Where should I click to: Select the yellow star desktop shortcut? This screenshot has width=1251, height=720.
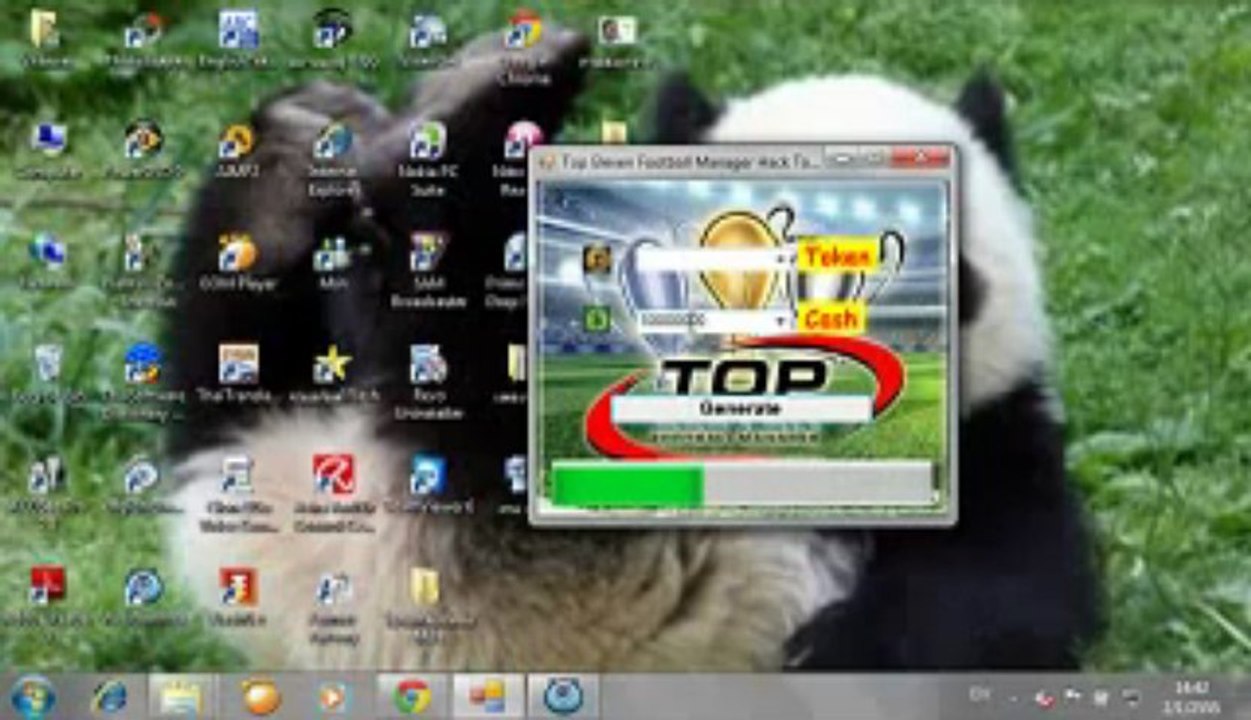pos(332,374)
